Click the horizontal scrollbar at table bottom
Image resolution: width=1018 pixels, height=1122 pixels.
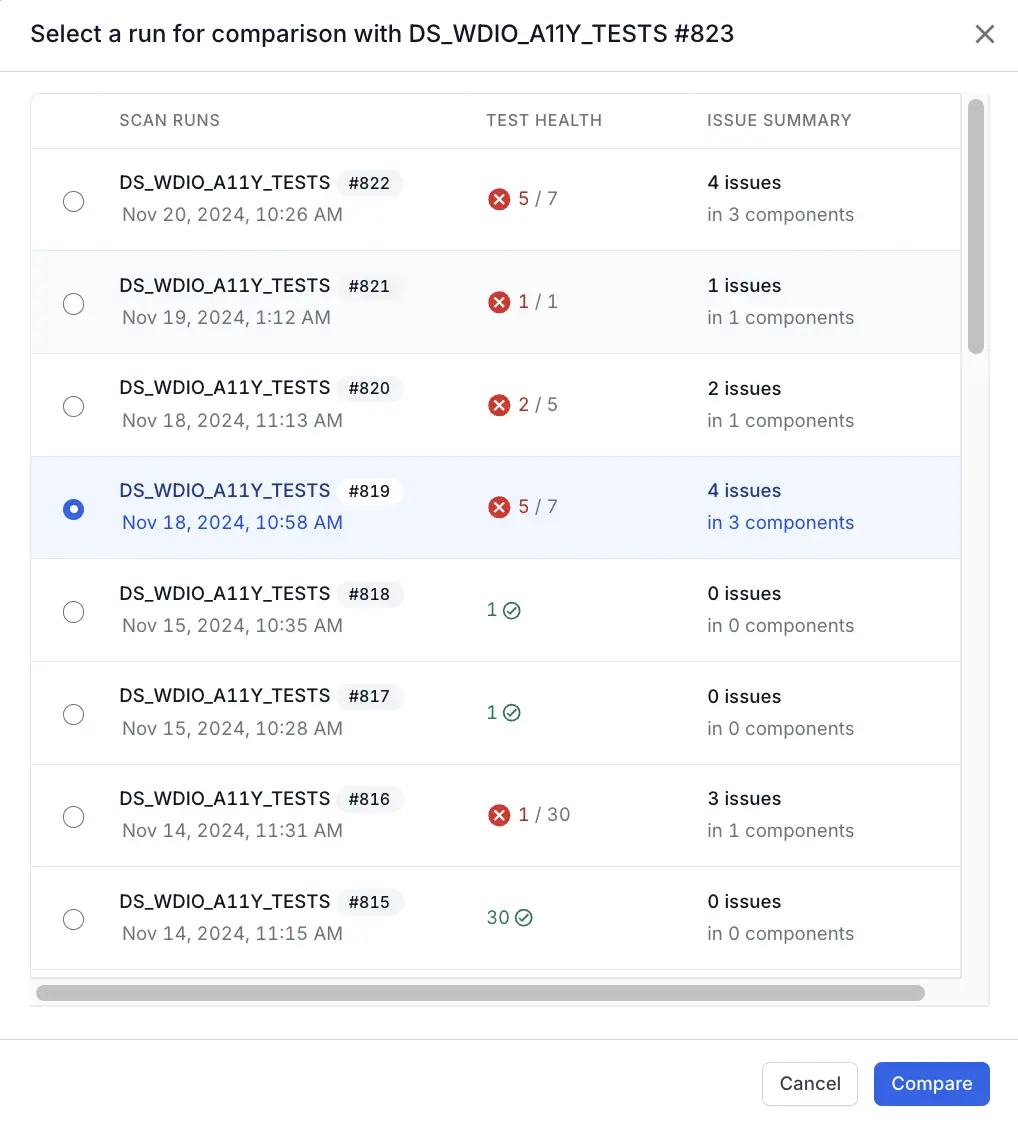click(480, 993)
